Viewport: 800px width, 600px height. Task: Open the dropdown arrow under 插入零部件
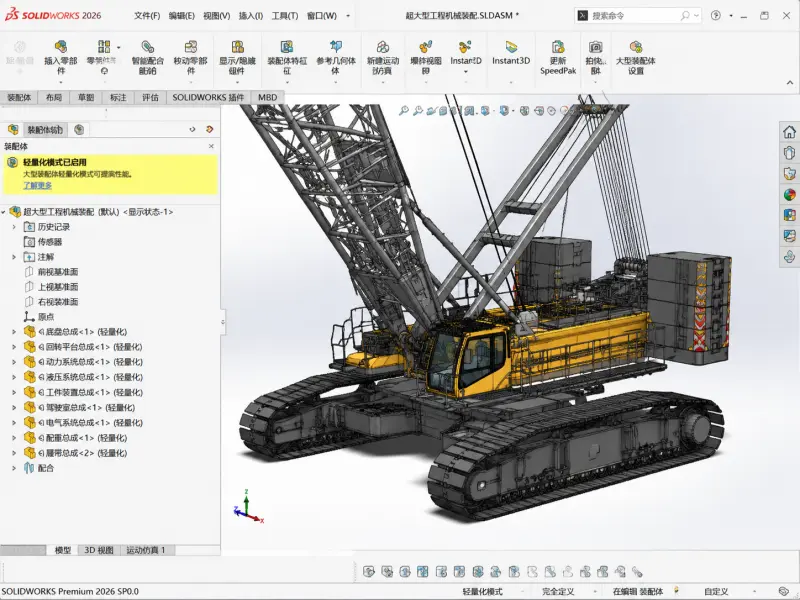[x=61, y=82]
